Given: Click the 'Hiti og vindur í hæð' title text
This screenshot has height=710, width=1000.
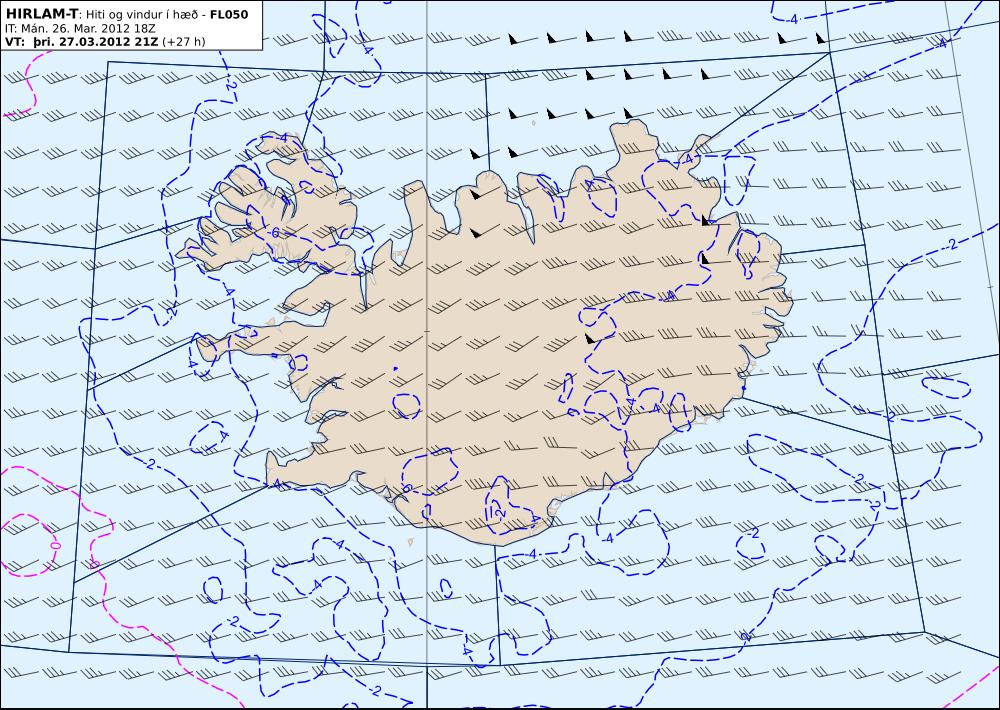Looking at the screenshot, I should (x=140, y=15).
